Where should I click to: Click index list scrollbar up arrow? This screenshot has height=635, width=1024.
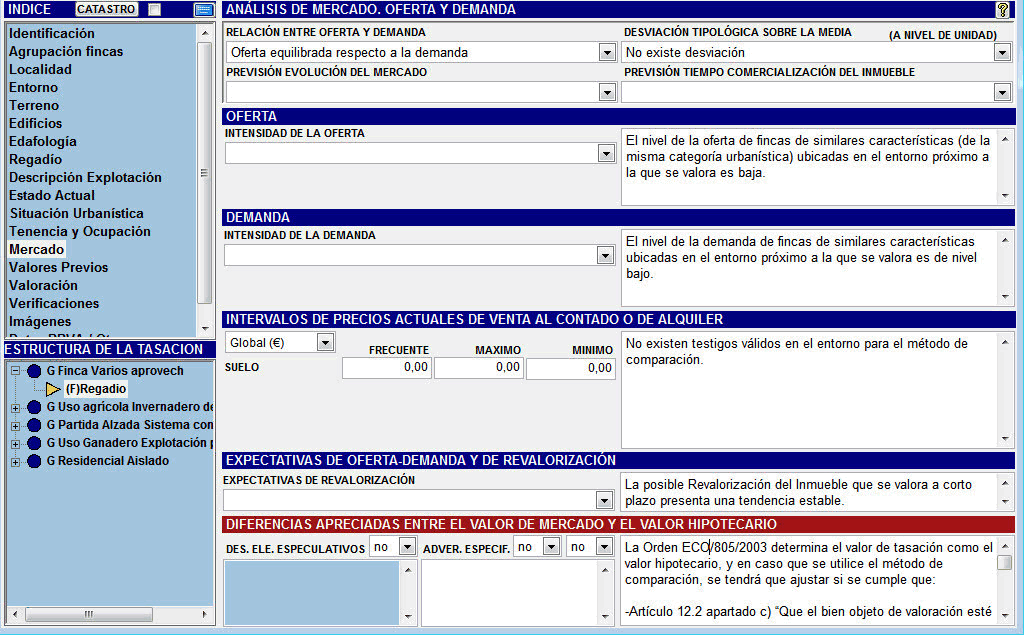pos(205,33)
